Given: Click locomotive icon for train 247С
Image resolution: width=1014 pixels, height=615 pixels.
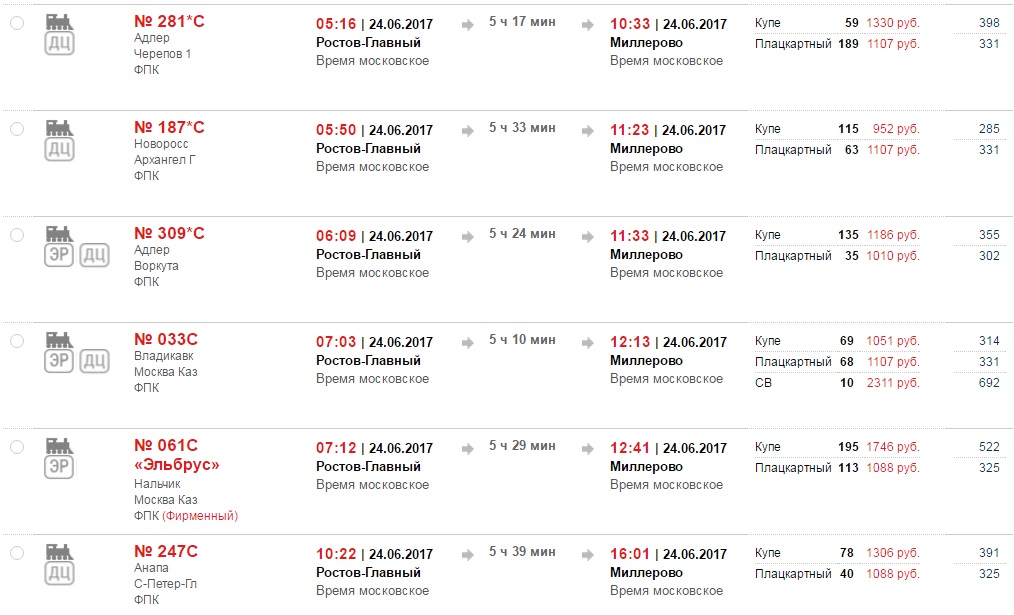Looking at the screenshot, I should [x=59, y=551].
